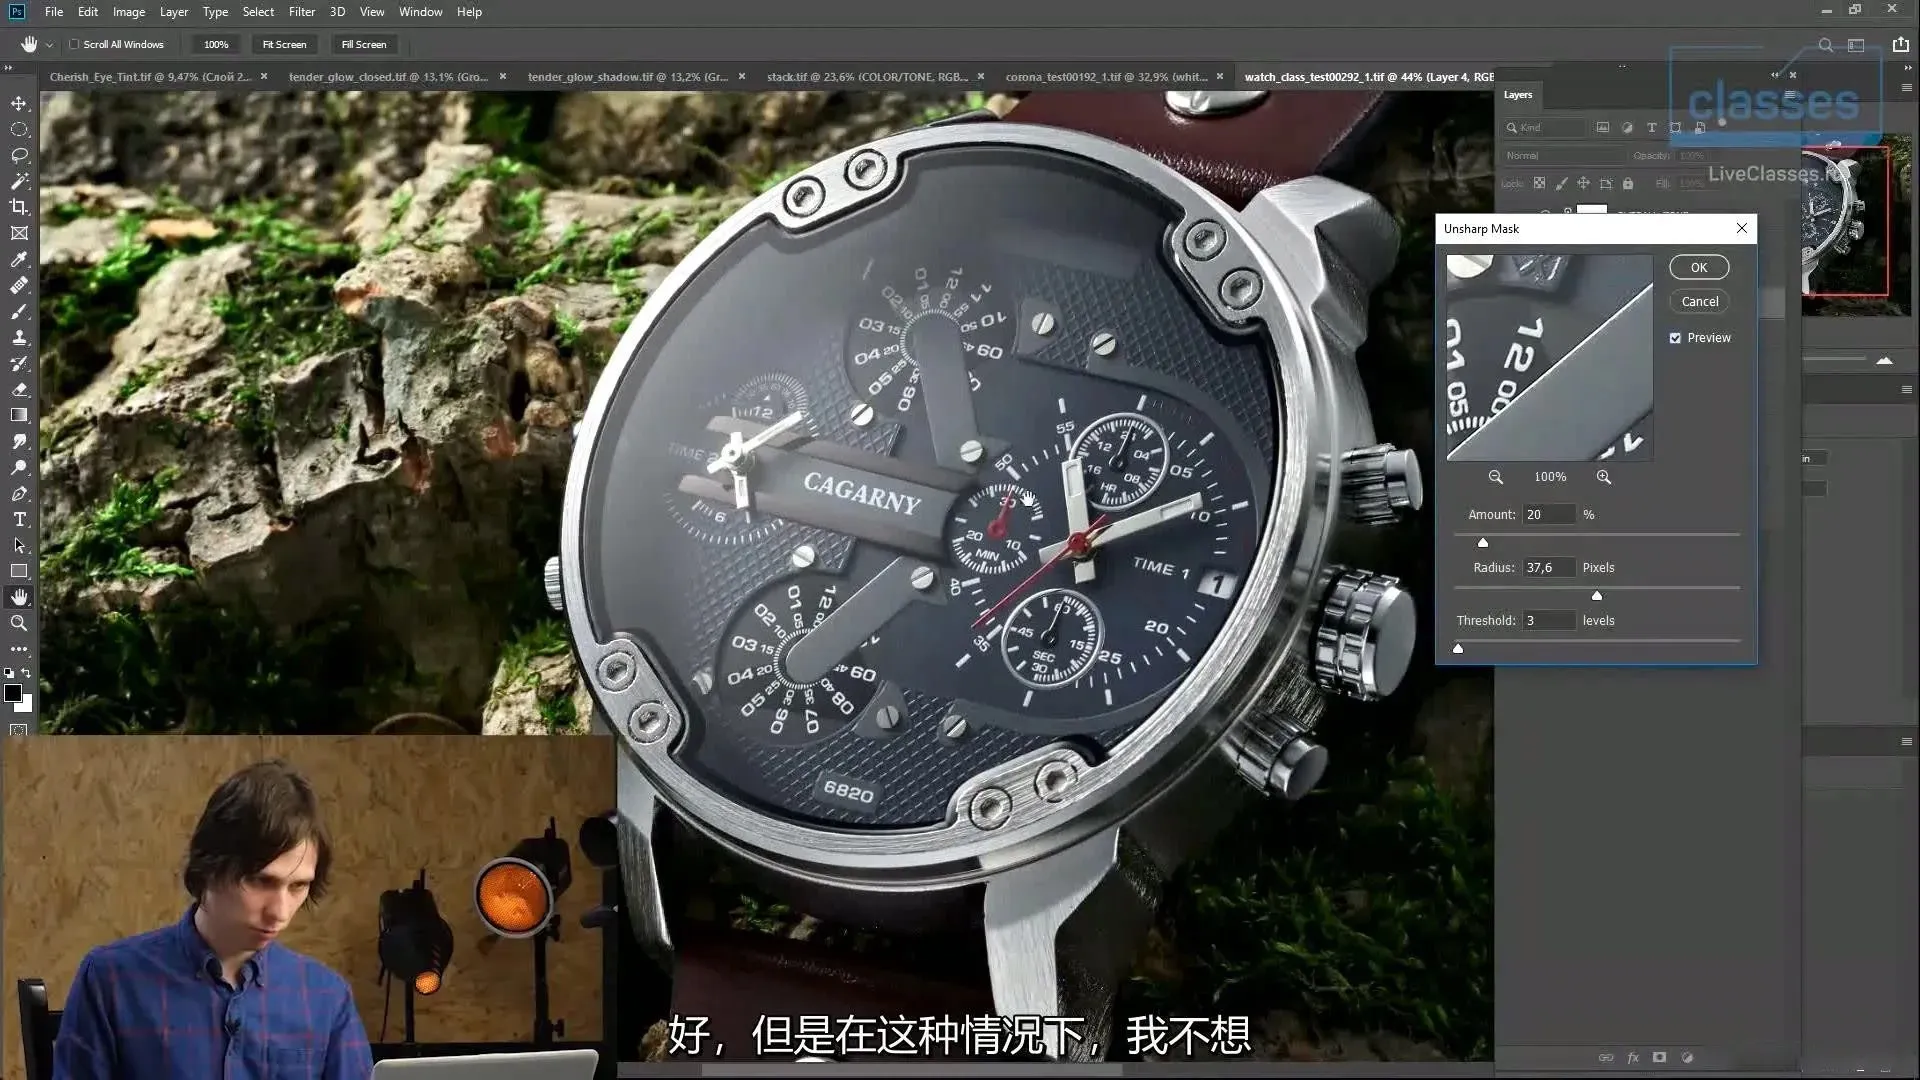Select the Gradient tool

[x=19, y=415]
